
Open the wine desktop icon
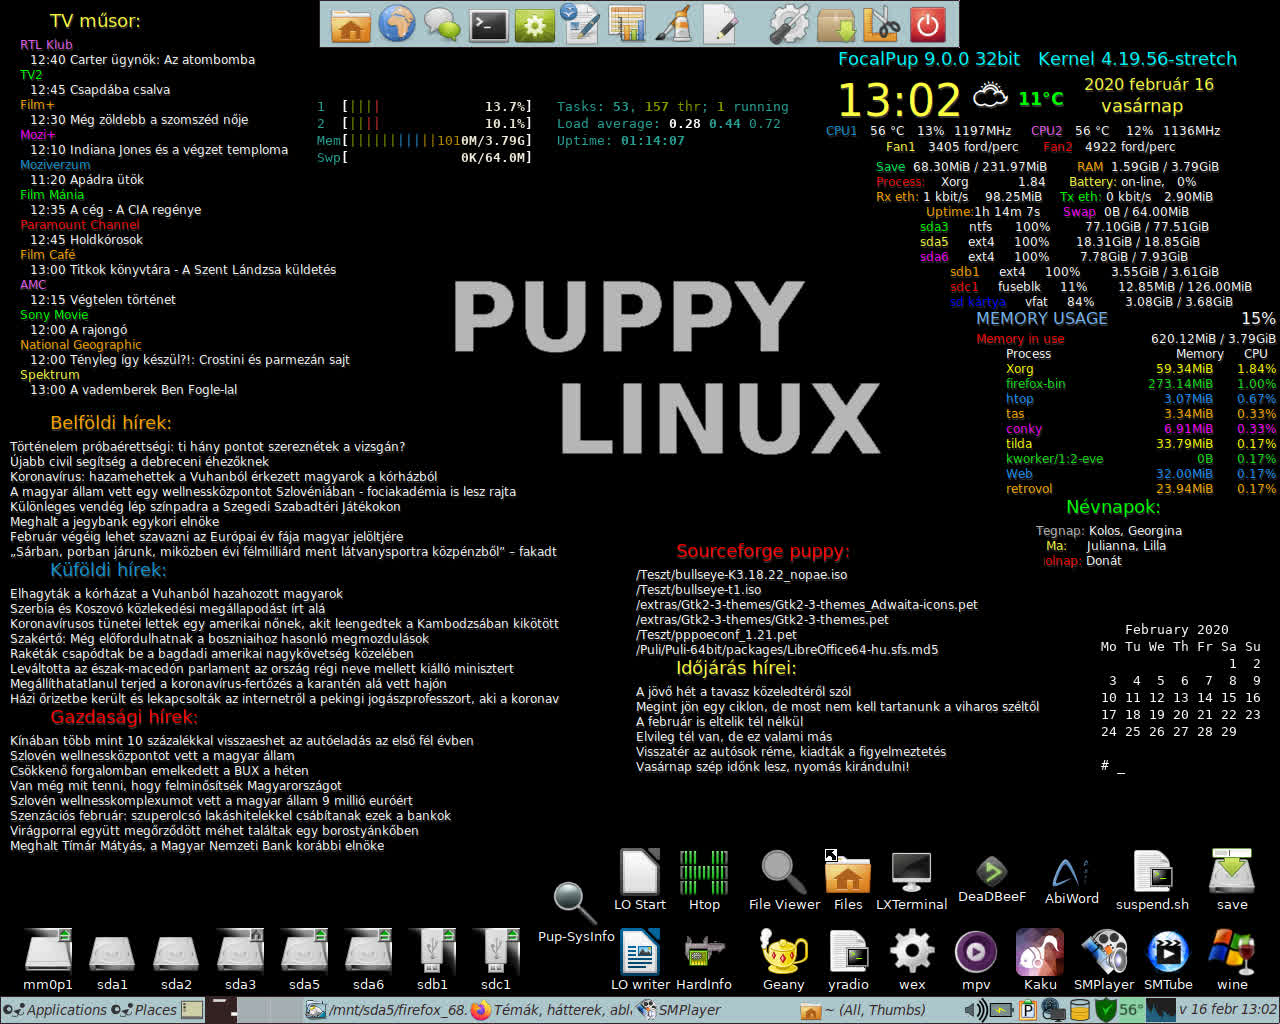pos(1232,961)
